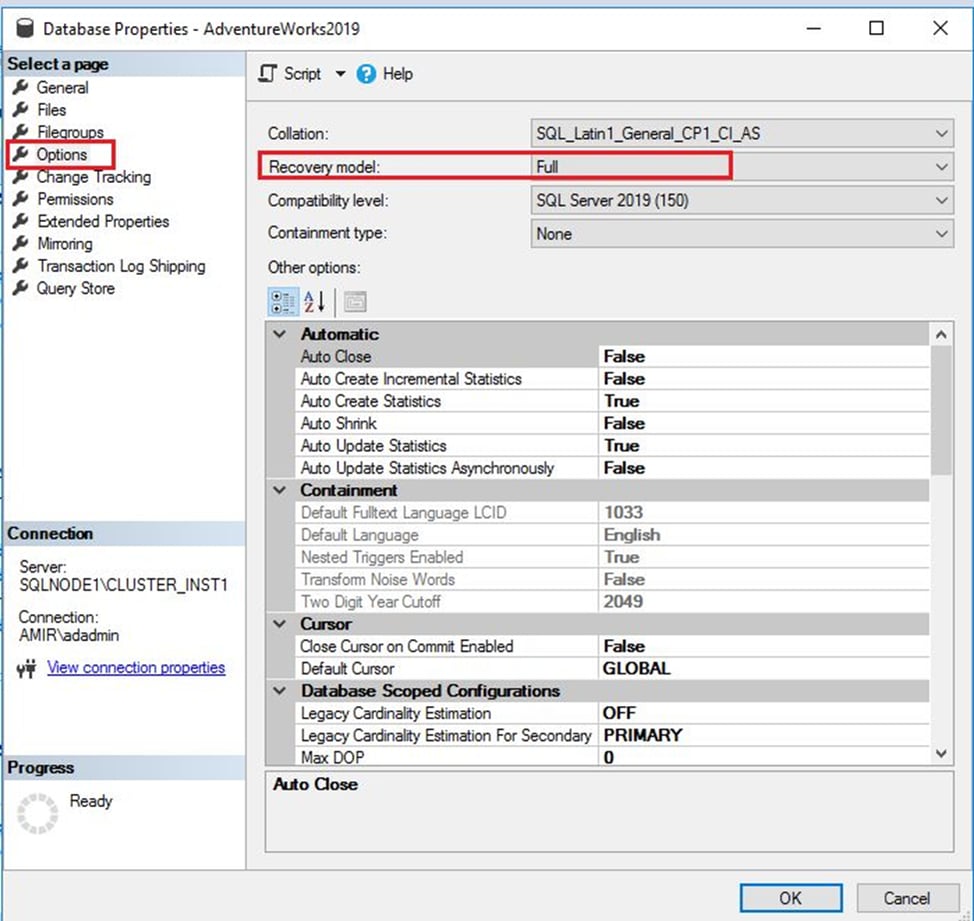Image resolution: width=974 pixels, height=921 pixels.
Task: Open the Recovery model dropdown
Action: click(x=941, y=167)
